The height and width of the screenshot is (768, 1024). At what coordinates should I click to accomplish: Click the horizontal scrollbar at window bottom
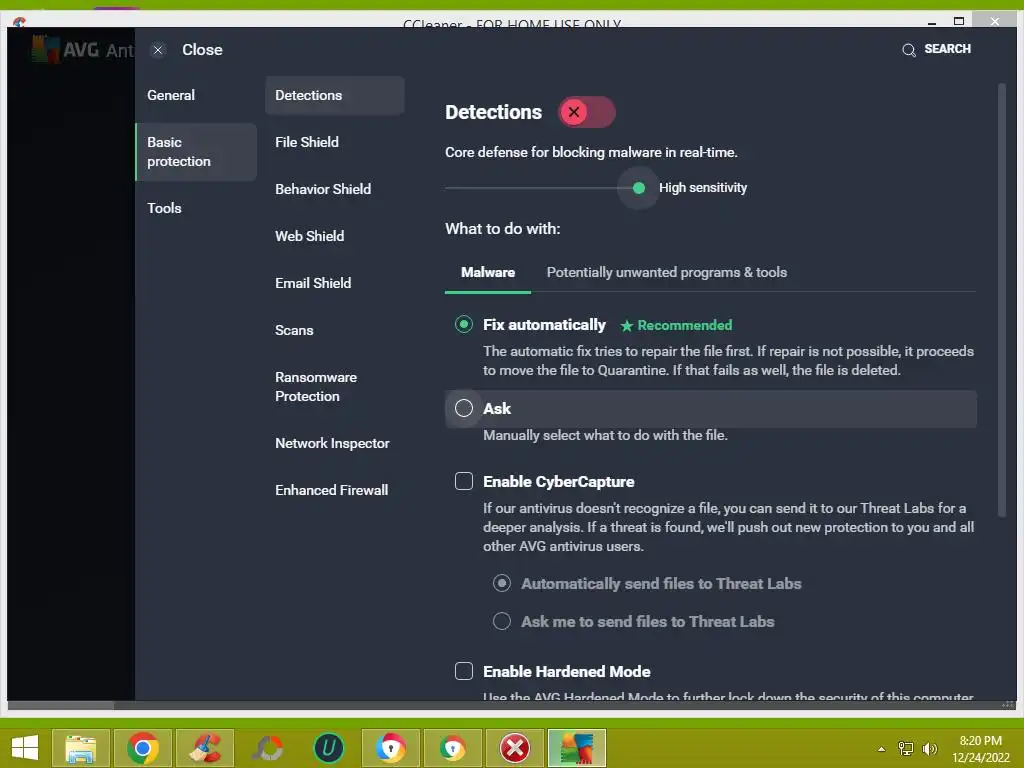[x=61, y=705]
